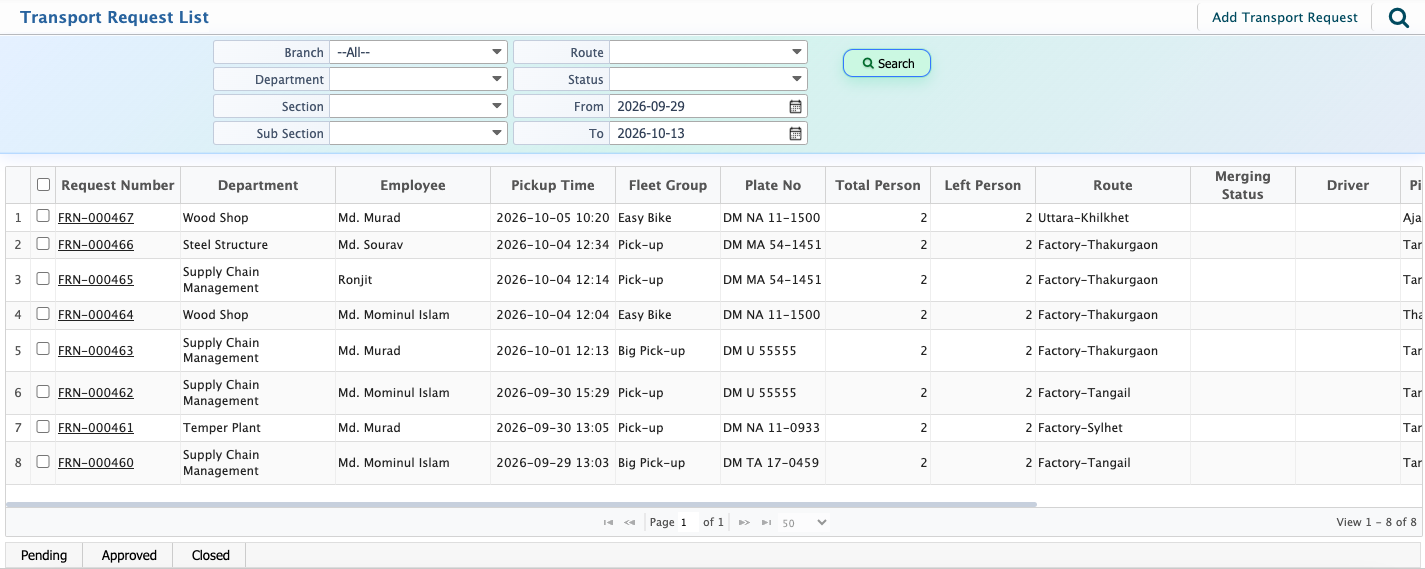Sort by Total Person column header
The image size is (1425, 569).
878,185
